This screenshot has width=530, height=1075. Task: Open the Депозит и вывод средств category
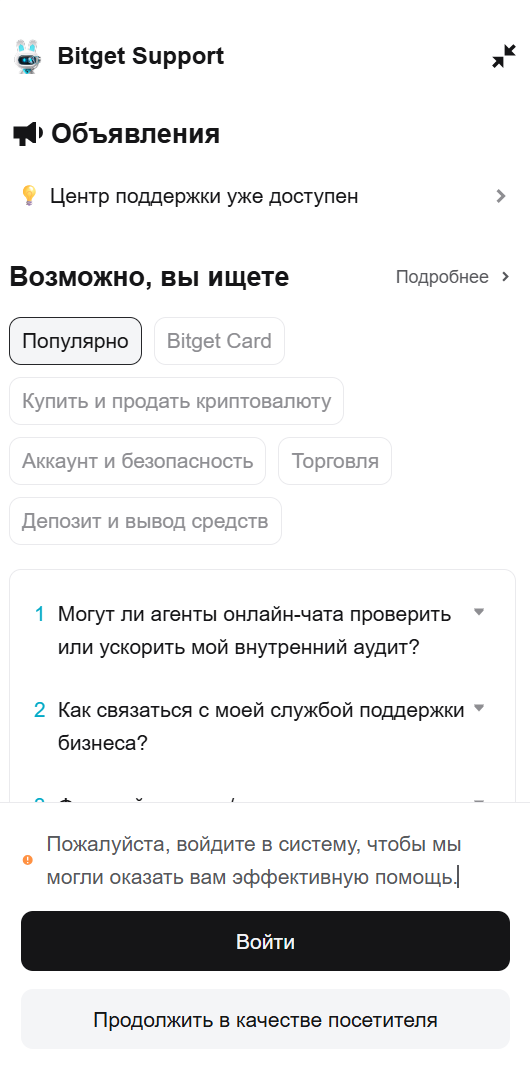click(x=145, y=521)
